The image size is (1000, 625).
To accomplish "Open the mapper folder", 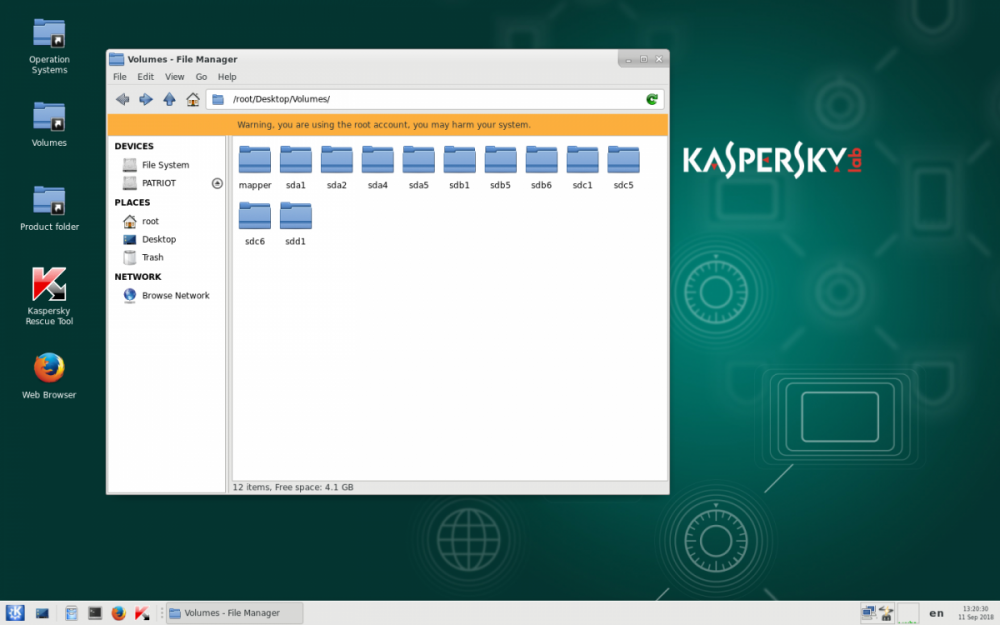I will pos(254,160).
